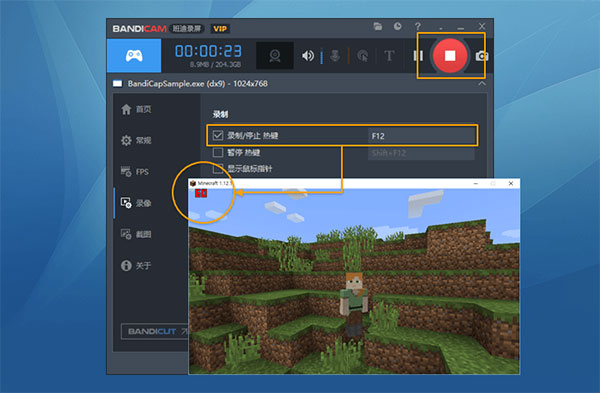Image resolution: width=600 pixels, height=393 pixels.
Task: Collapse the panel with the chevron arrow
Action: (x=482, y=83)
